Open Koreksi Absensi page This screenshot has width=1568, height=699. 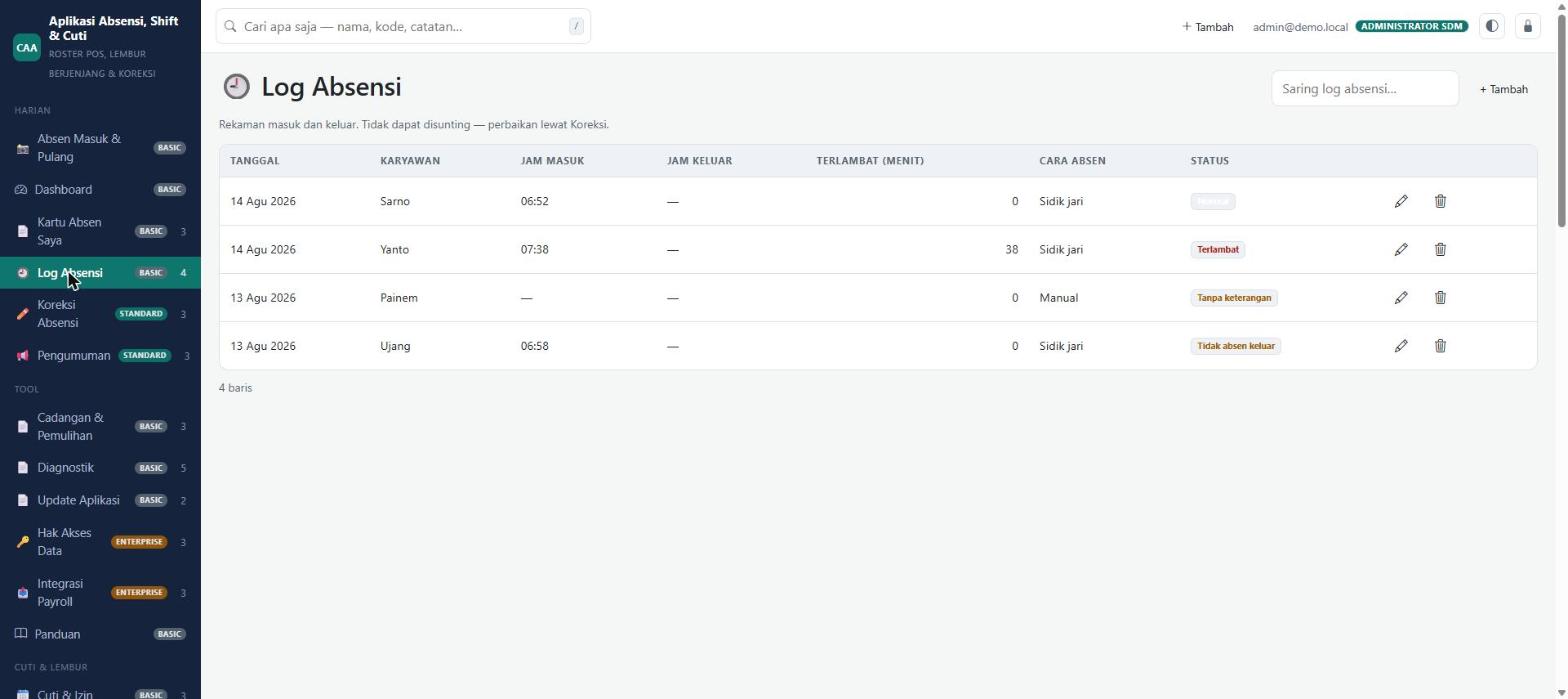point(100,314)
